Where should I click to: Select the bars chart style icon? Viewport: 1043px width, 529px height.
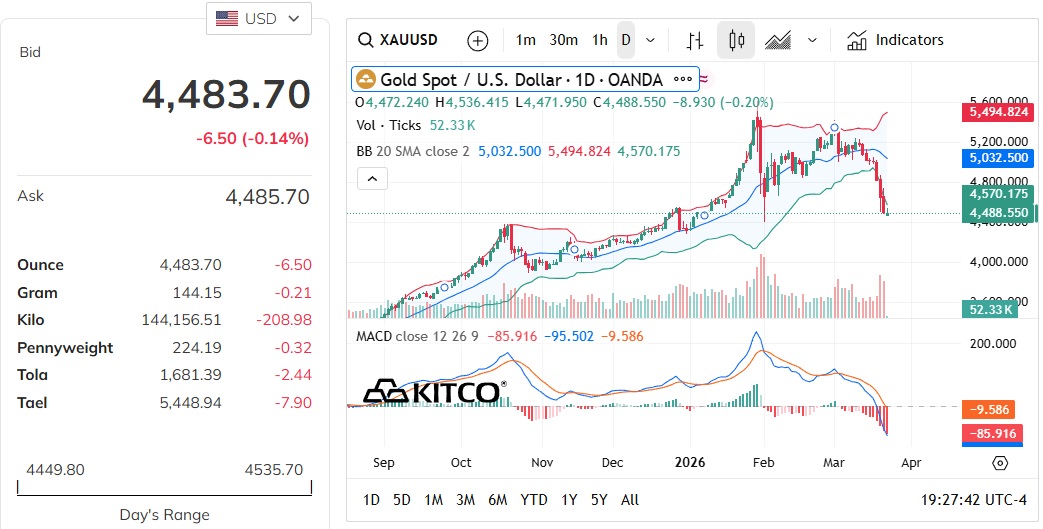pyautogui.click(x=695, y=41)
